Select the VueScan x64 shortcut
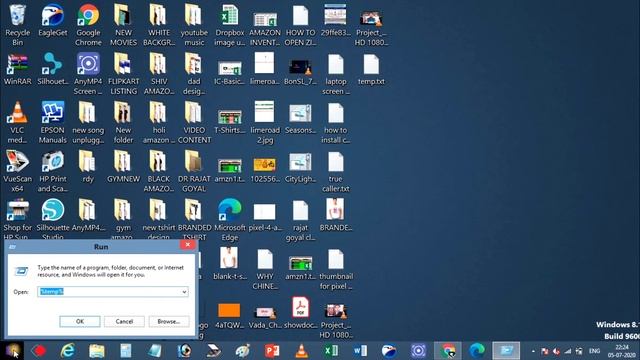 [17, 171]
